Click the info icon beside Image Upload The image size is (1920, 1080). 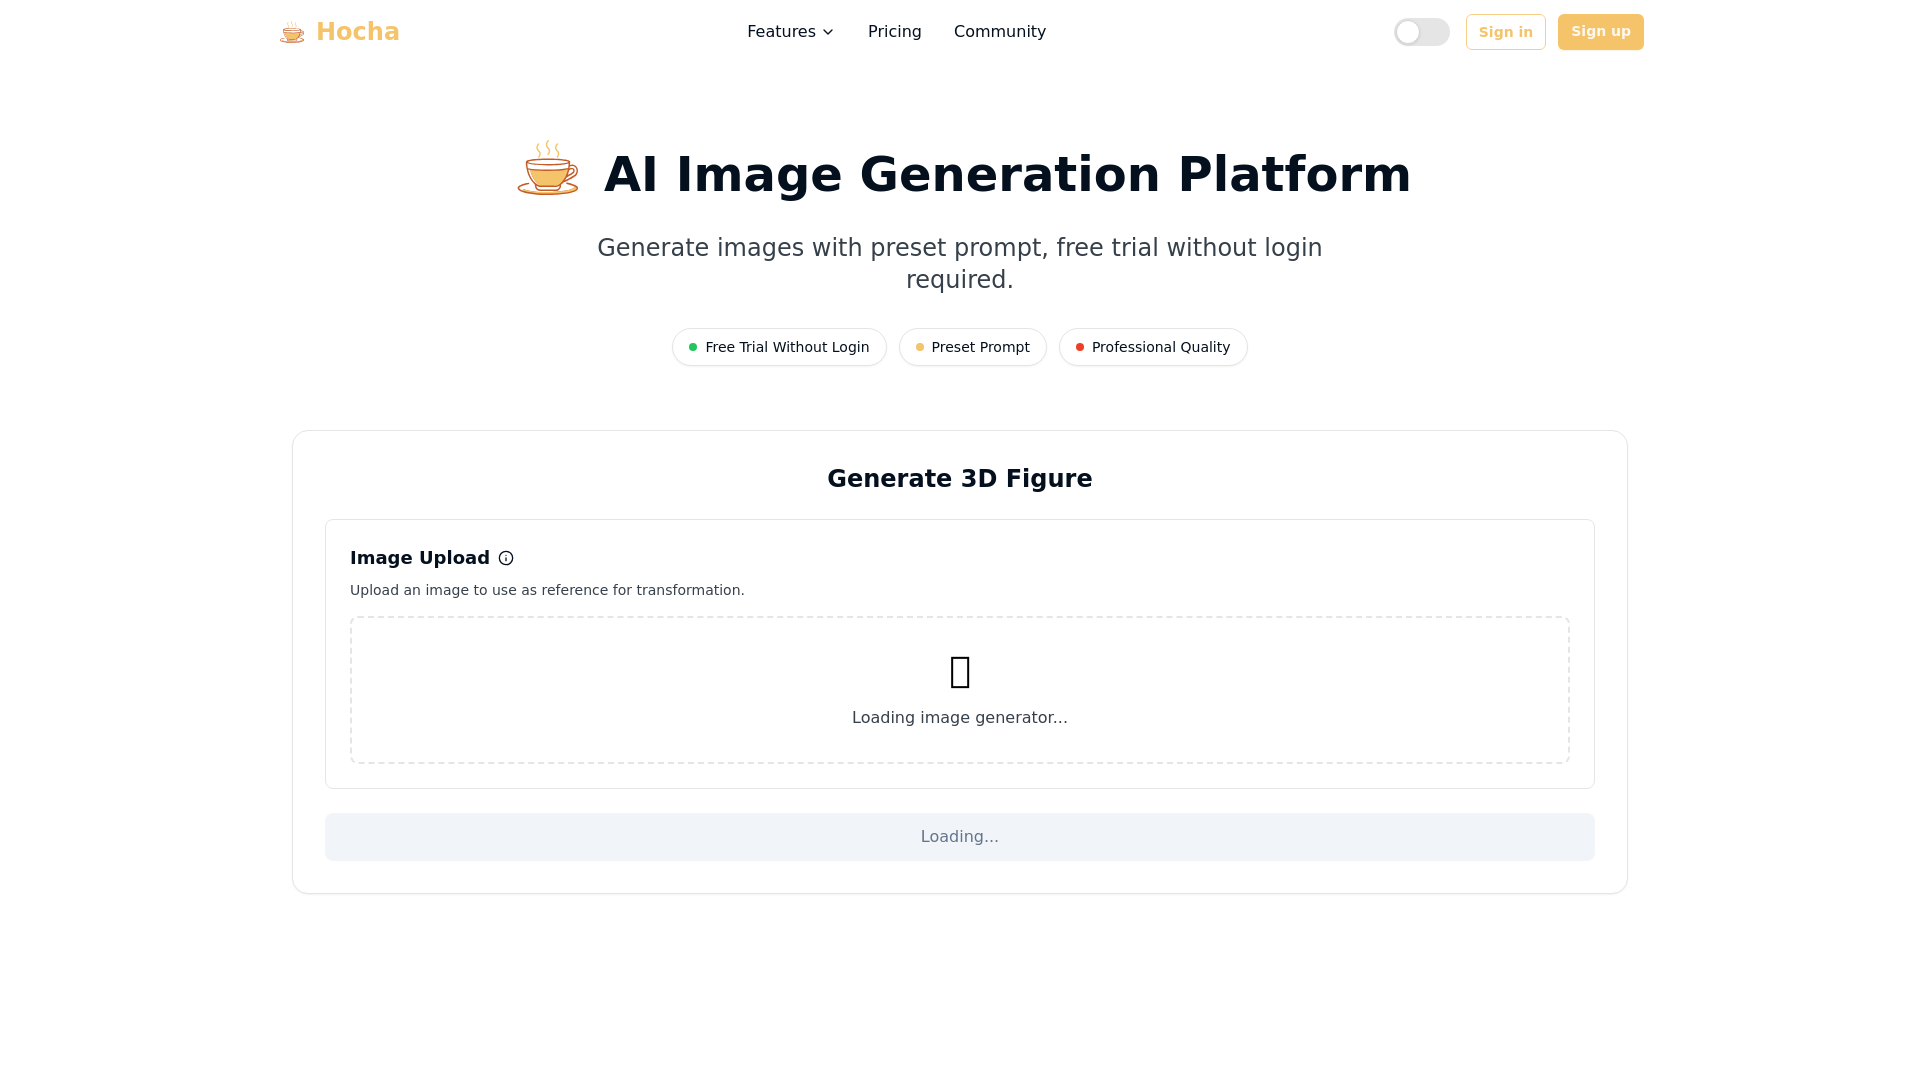click(506, 558)
